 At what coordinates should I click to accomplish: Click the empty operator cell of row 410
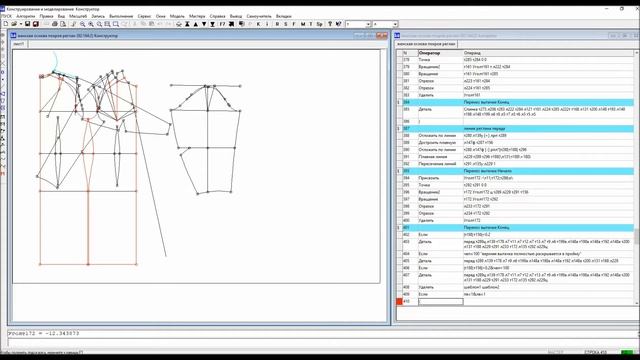[x=440, y=302]
